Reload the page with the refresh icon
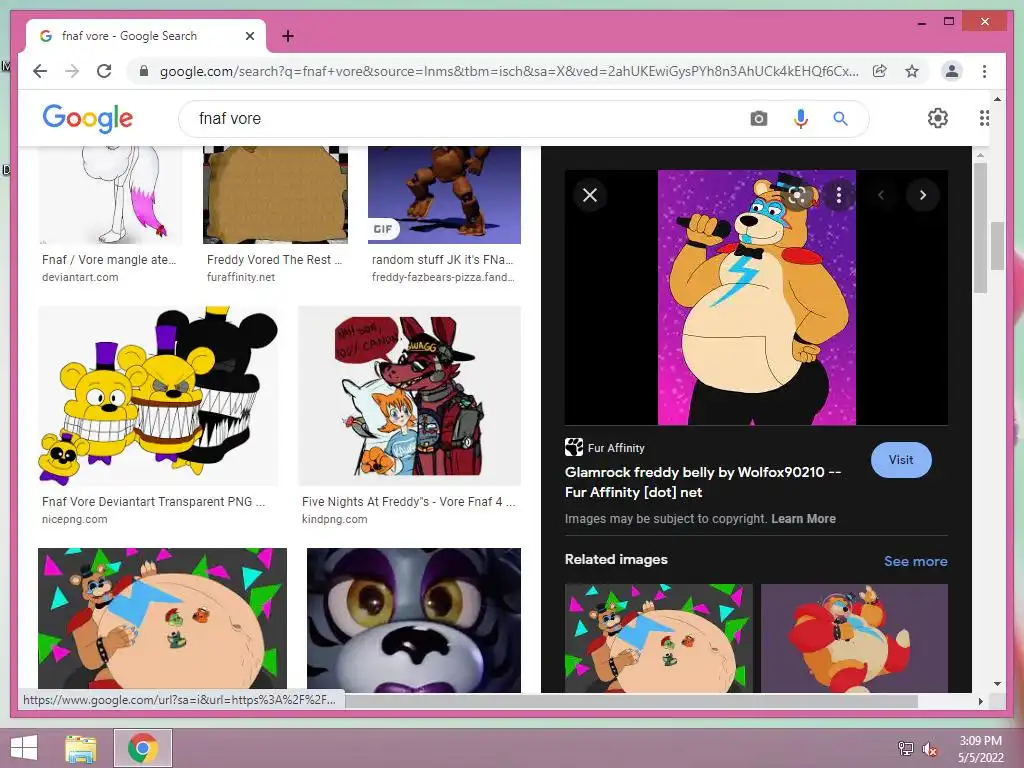Screen dimensions: 1024x768 pyautogui.click(x=104, y=71)
